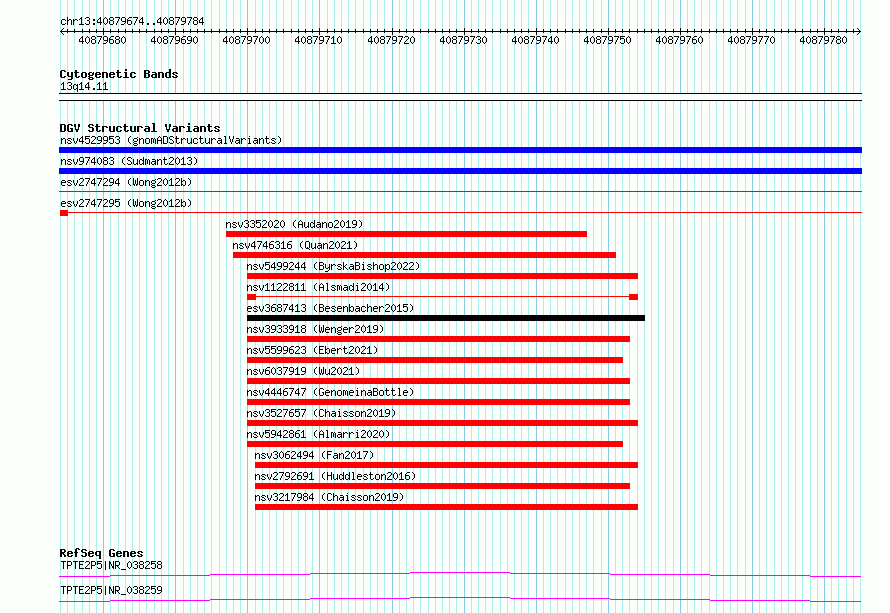This screenshot has width=890, height=613.
Task: Click the nsv3933918 Wenger2019 red bar
Action: (439, 339)
